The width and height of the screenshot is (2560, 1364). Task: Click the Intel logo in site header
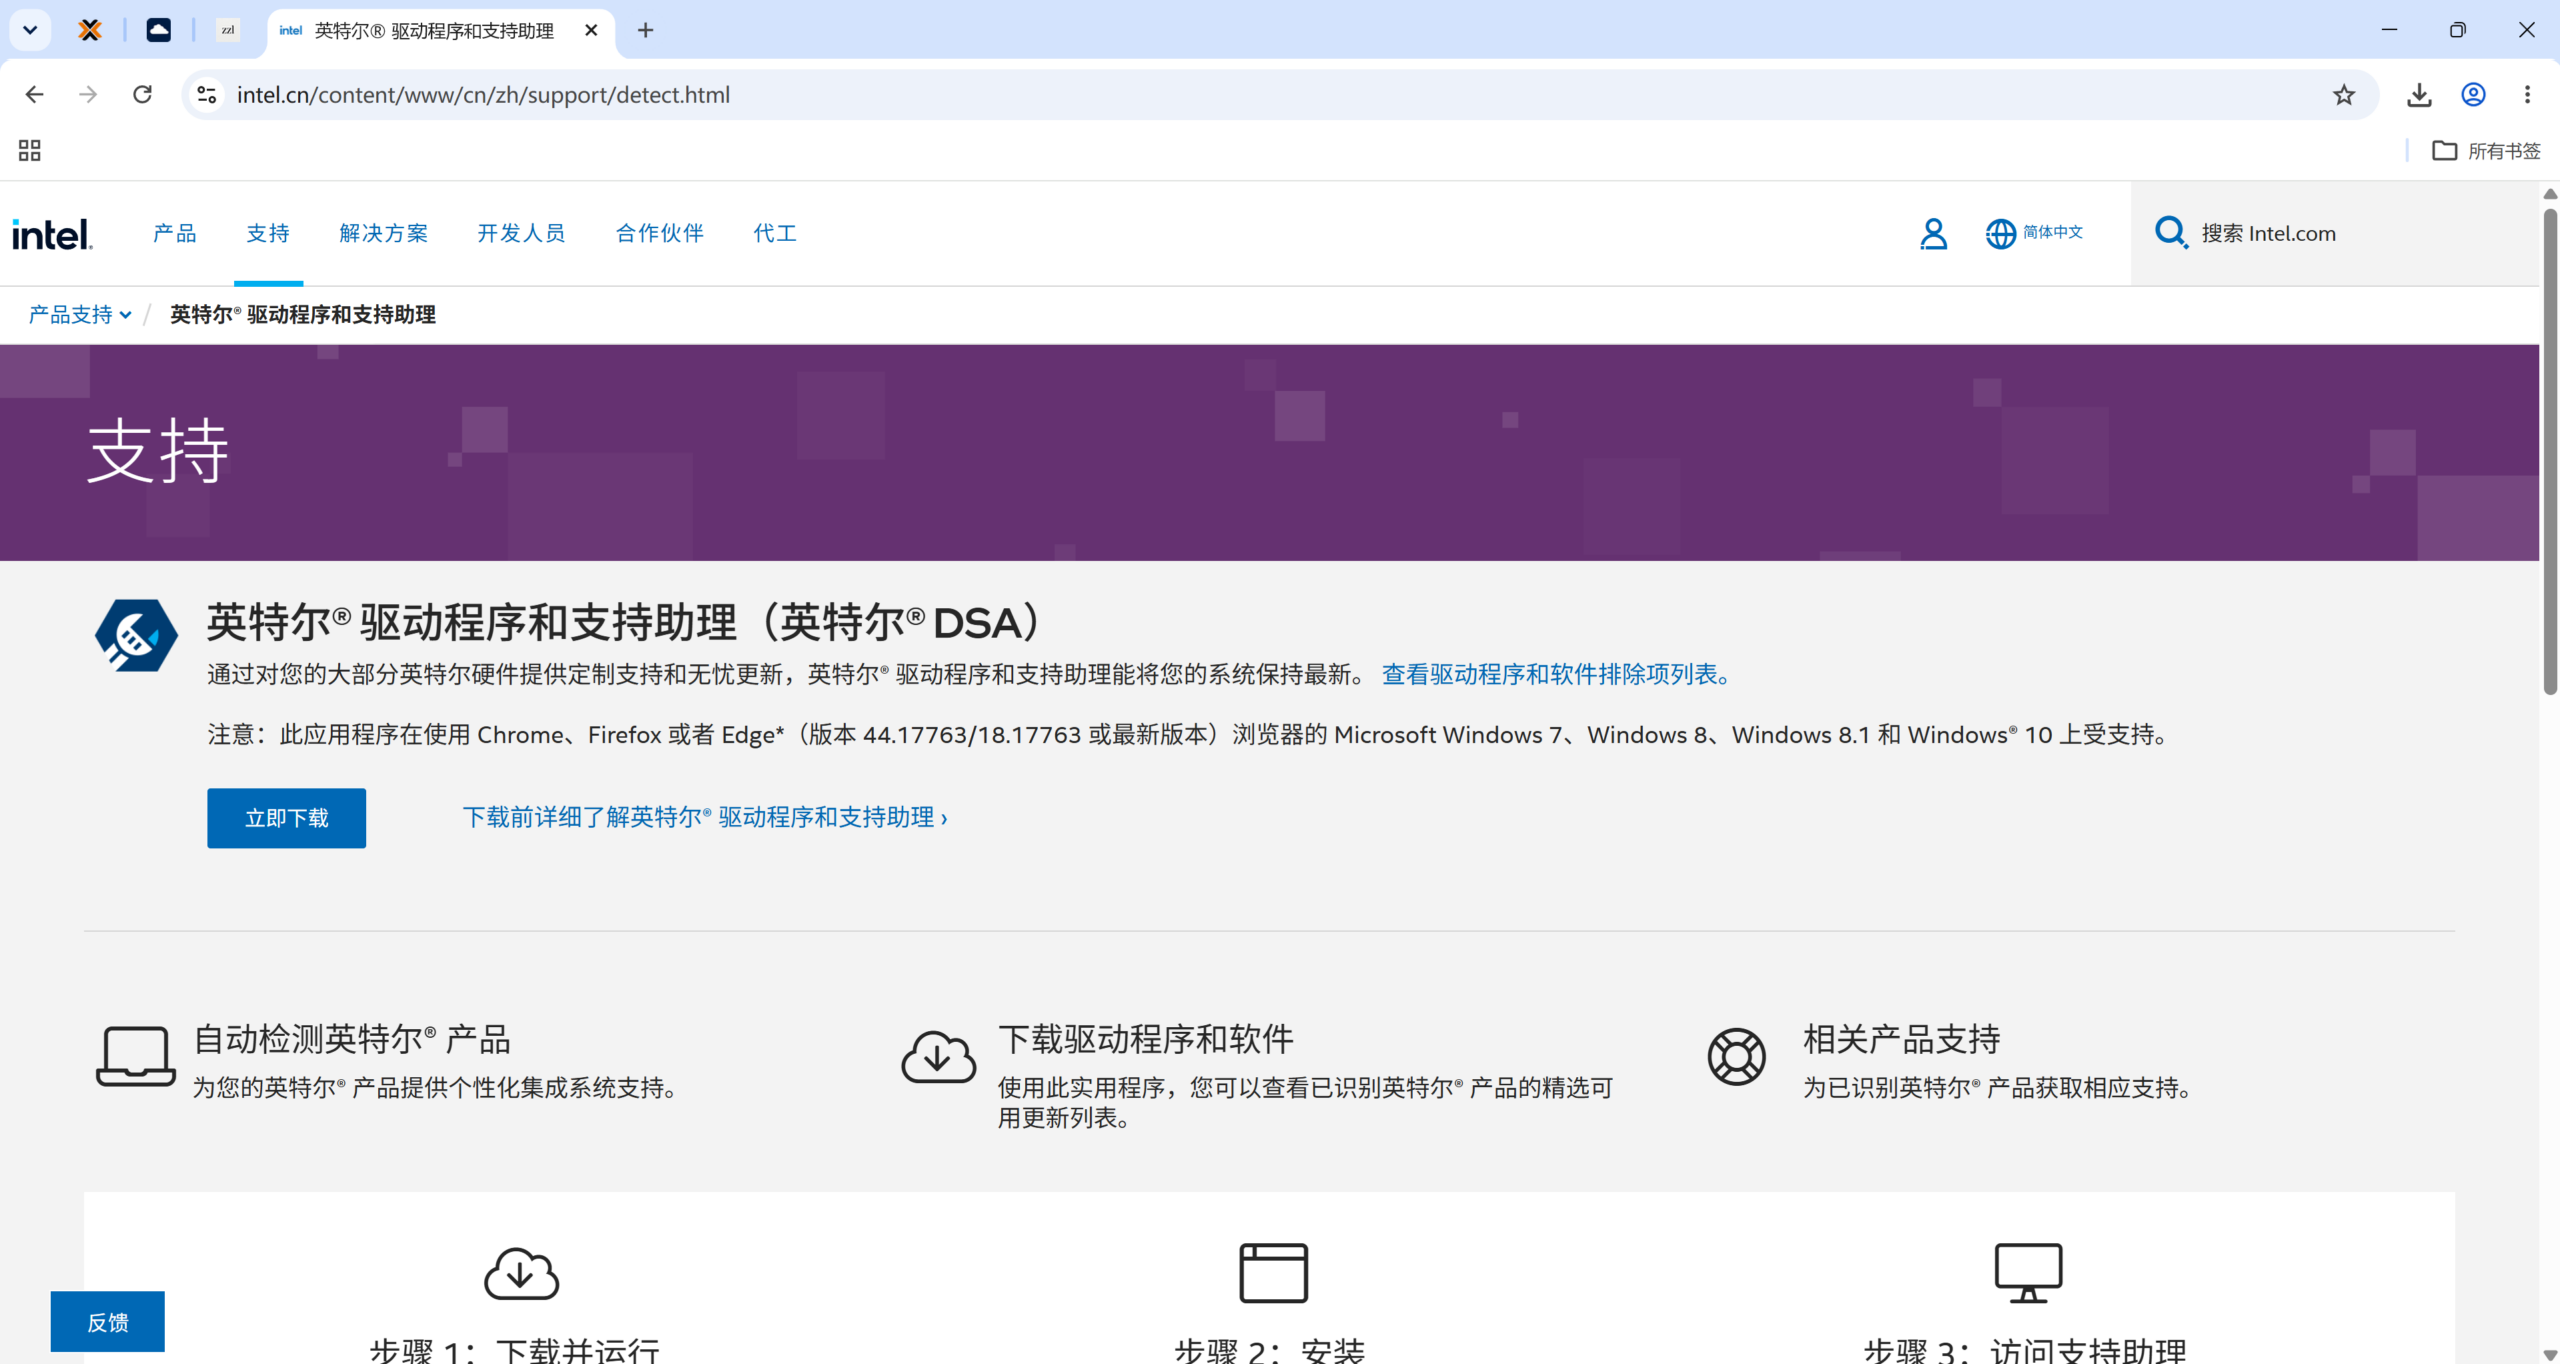[52, 234]
